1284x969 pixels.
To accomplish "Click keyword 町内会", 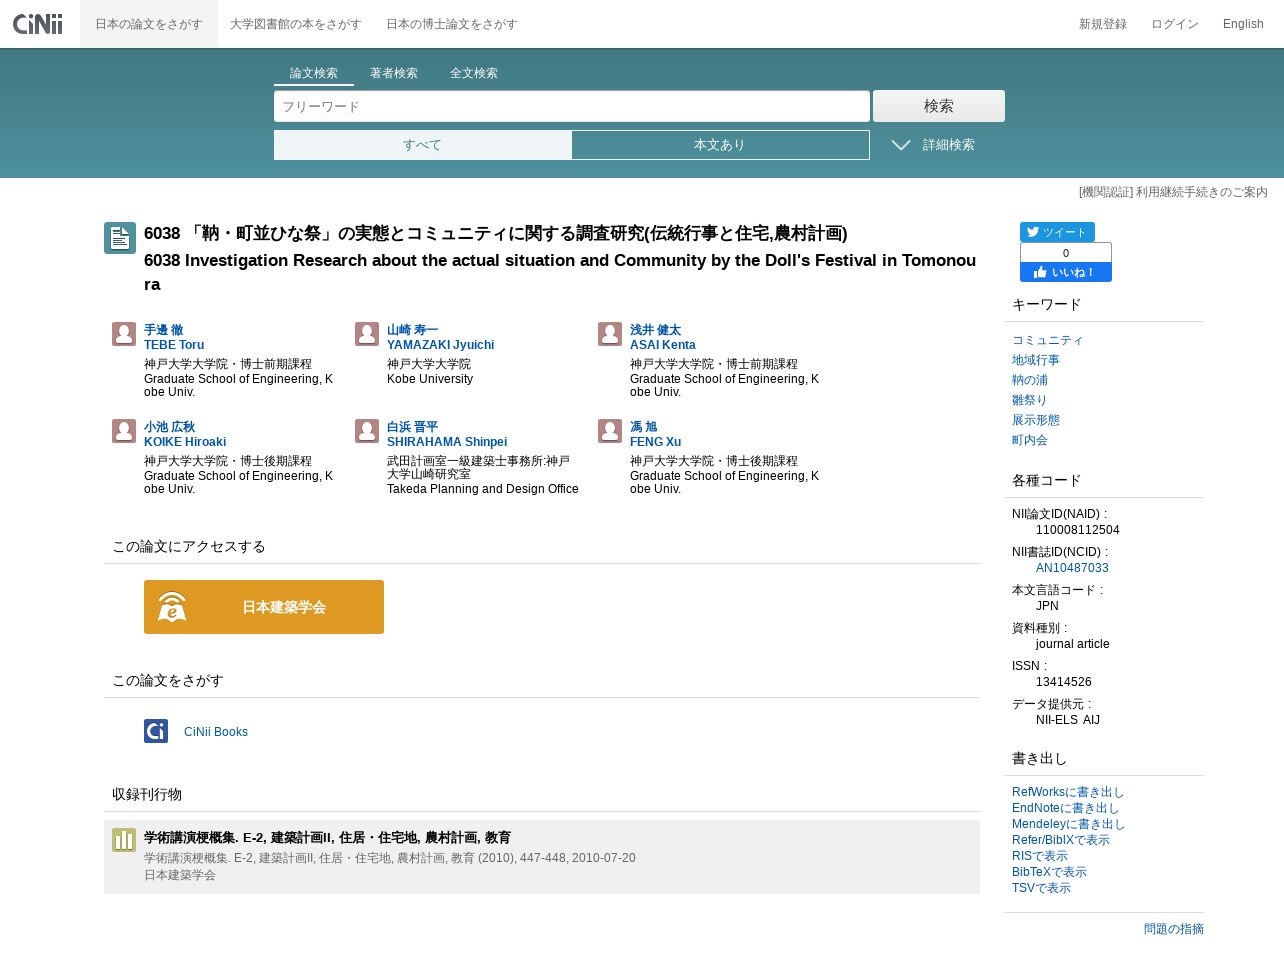I will 1030,440.
